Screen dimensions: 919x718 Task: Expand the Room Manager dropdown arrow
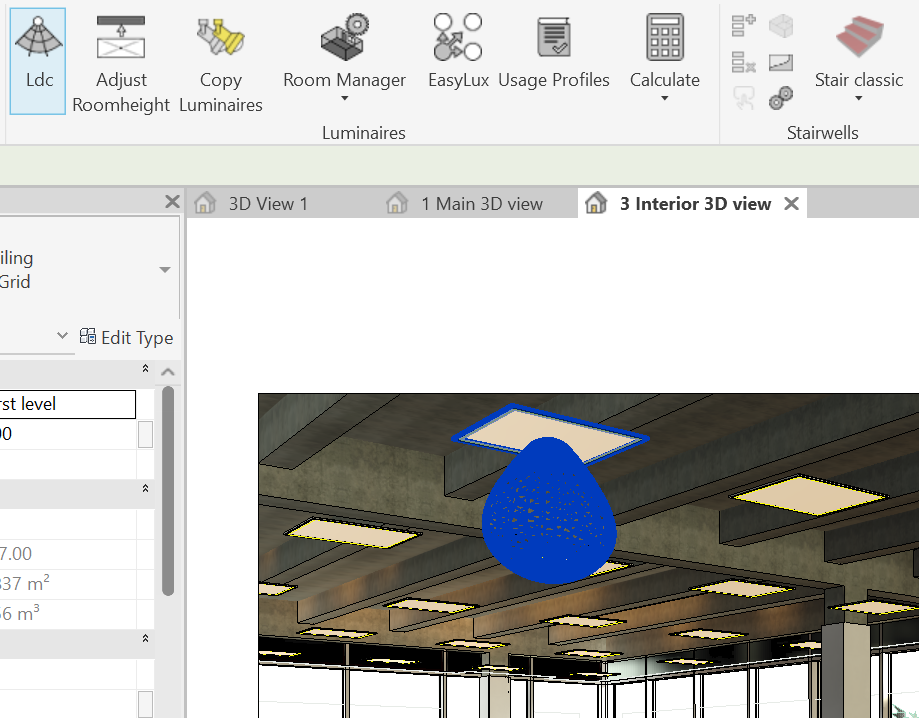[344, 99]
